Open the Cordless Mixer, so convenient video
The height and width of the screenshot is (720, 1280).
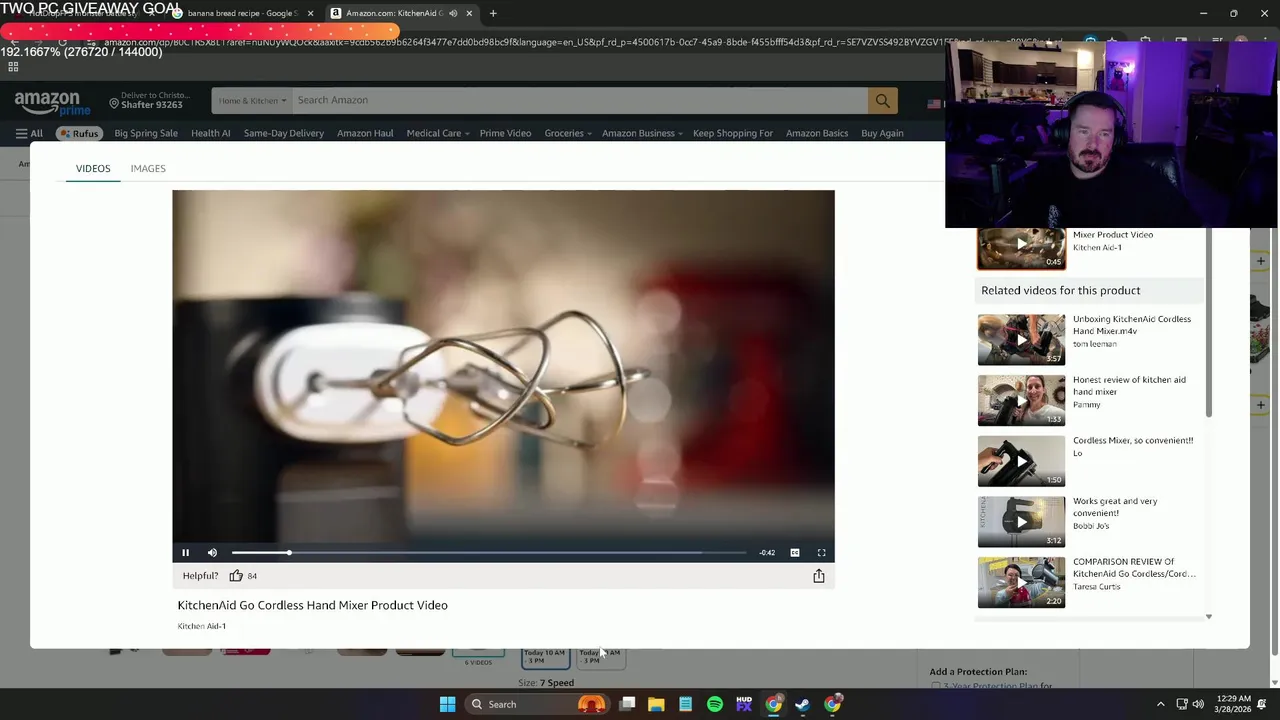(x=1021, y=461)
